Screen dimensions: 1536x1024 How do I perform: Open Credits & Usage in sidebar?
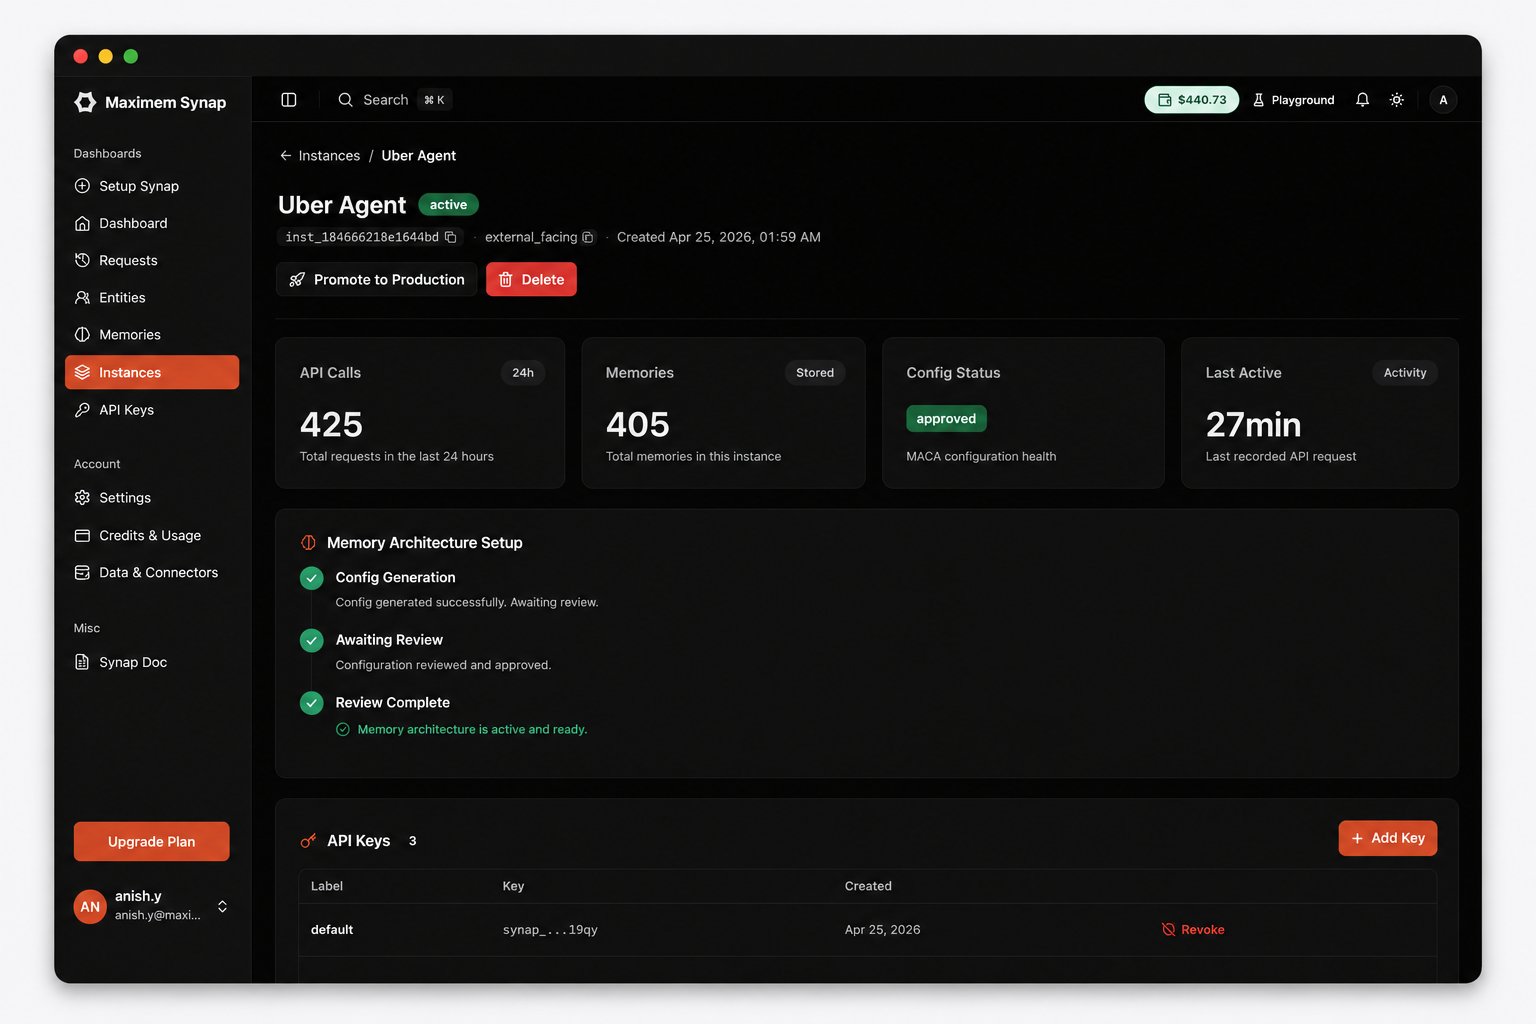pos(152,536)
